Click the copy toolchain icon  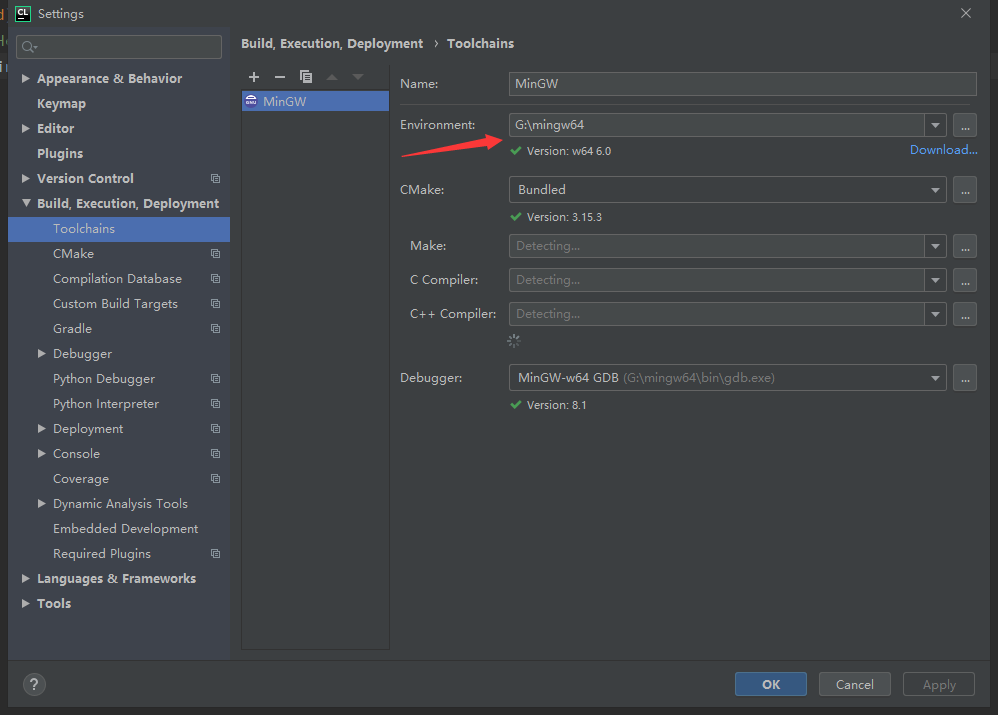click(x=306, y=77)
